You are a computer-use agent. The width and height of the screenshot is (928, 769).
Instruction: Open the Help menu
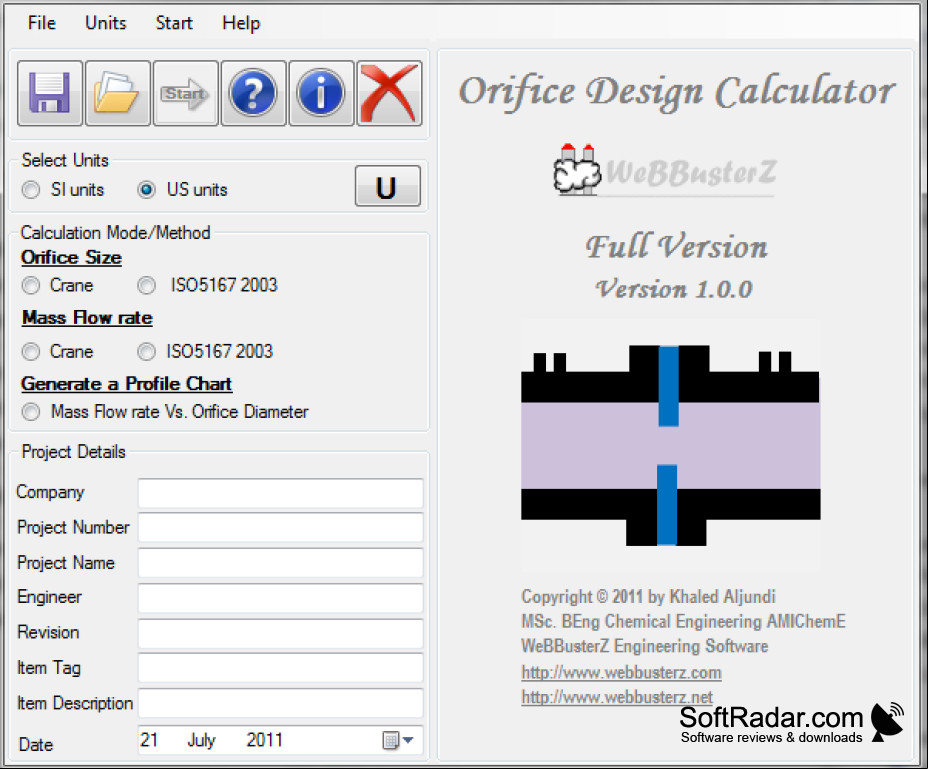(241, 23)
